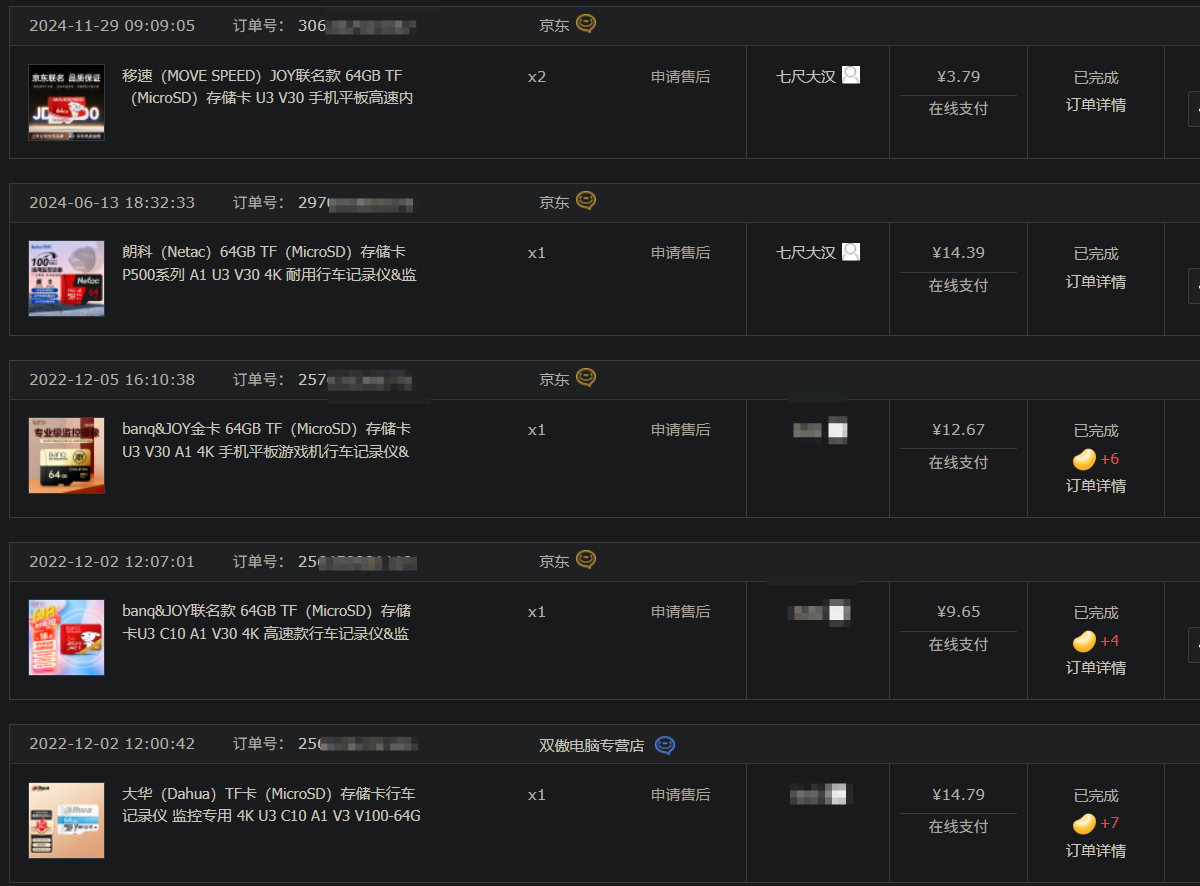Image resolution: width=1200 pixels, height=886 pixels.
Task: Open 朗科 Netac 64GB TF product title
Action: (x=270, y=263)
